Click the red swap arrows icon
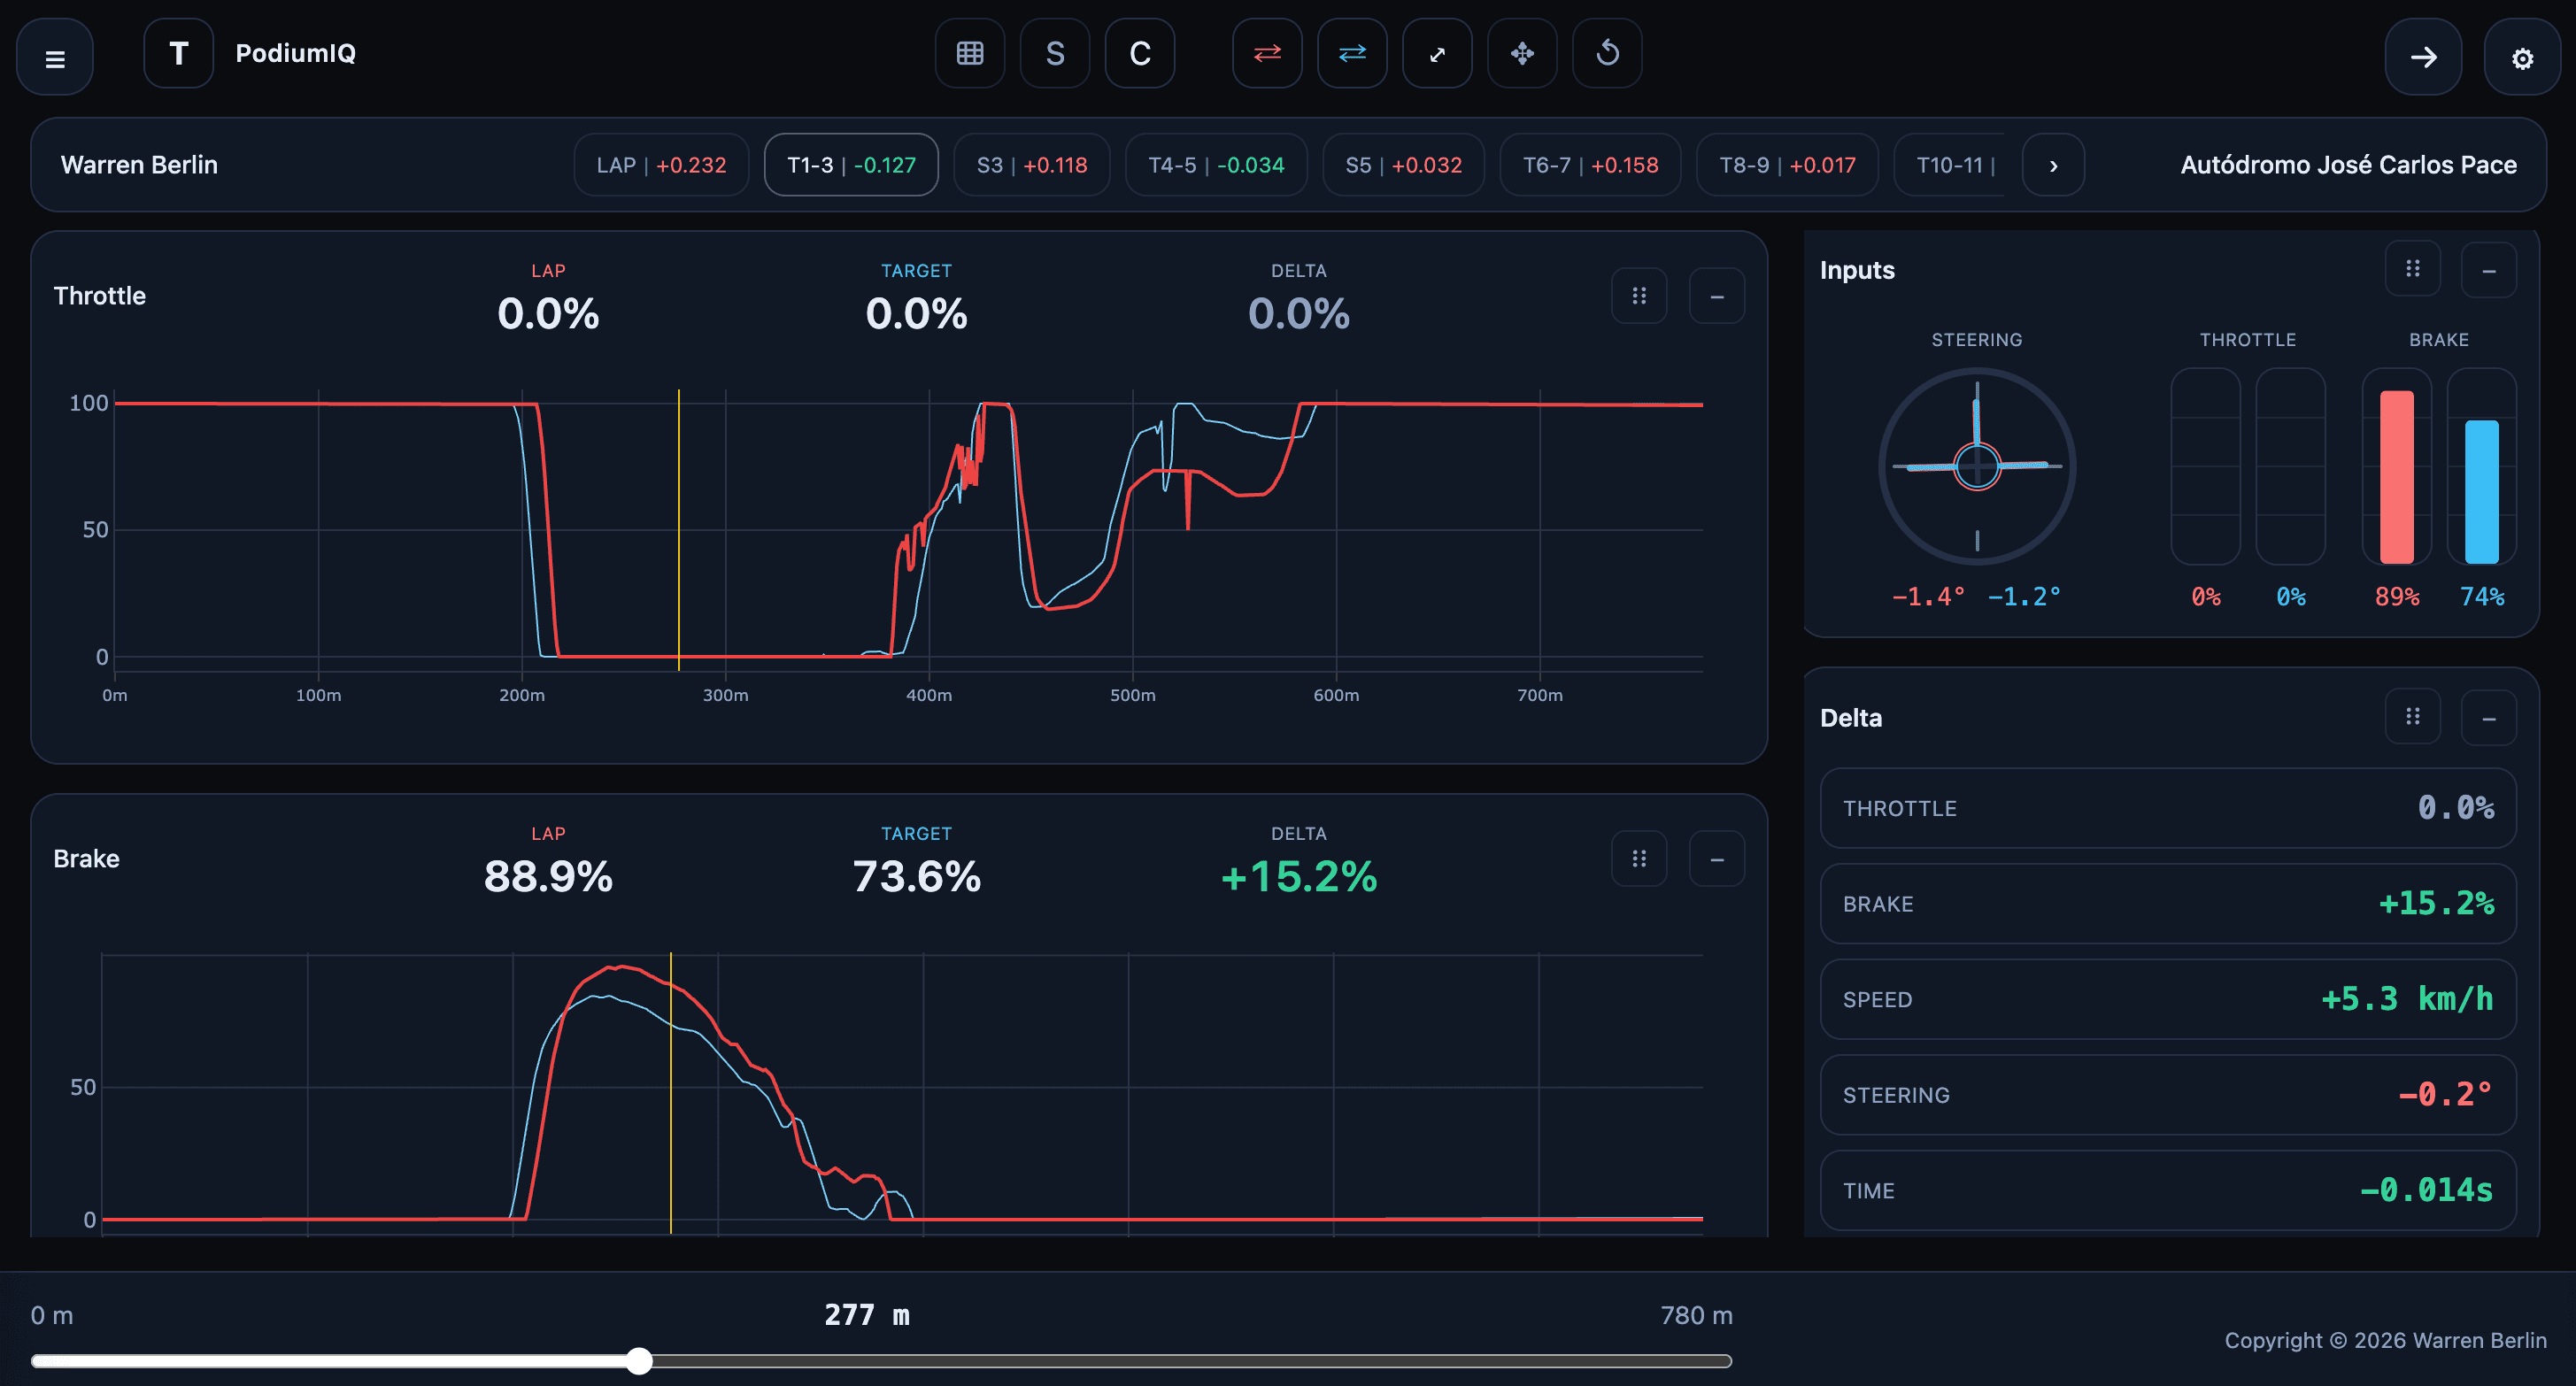The width and height of the screenshot is (2576, 1386). click(x=1267, y=53)
